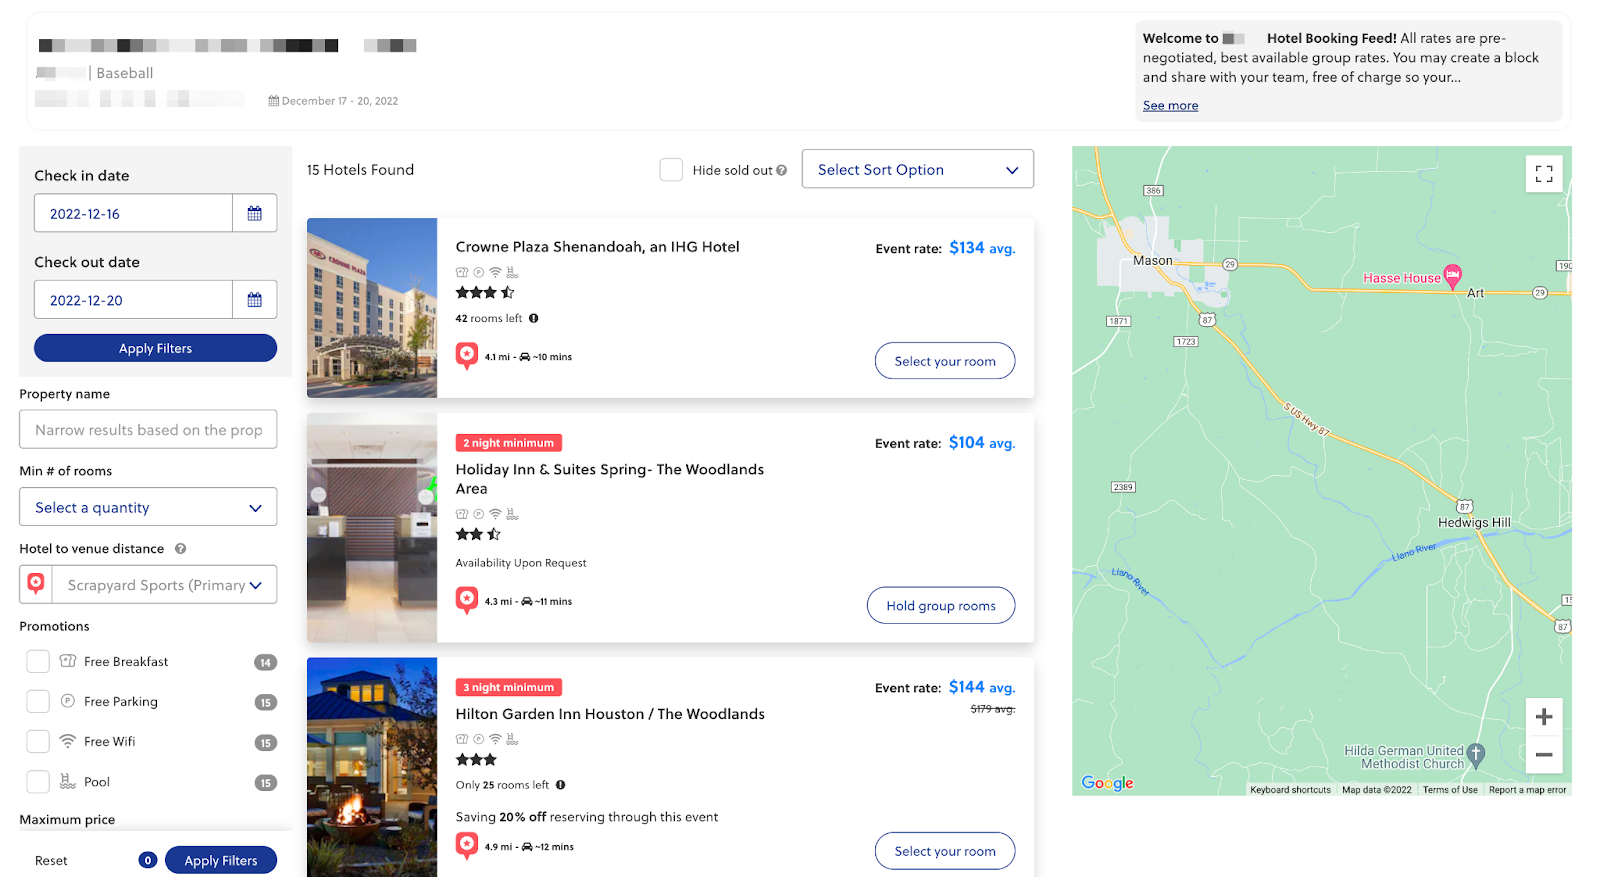Viewport: 1600px width, 877px height.
Task: Open the map Terms of Use link
Action: click(1450, 790)
